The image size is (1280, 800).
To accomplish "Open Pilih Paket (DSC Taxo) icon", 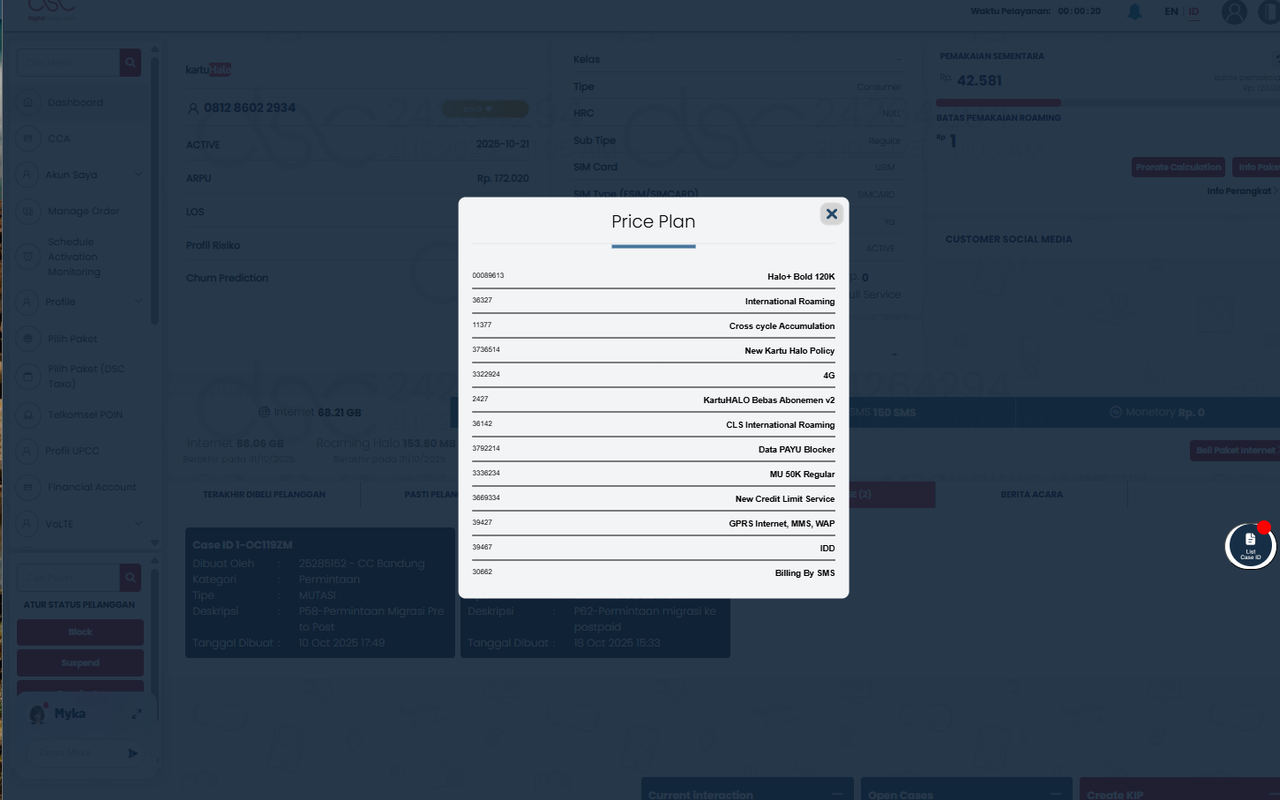I will tap(28, 376).
